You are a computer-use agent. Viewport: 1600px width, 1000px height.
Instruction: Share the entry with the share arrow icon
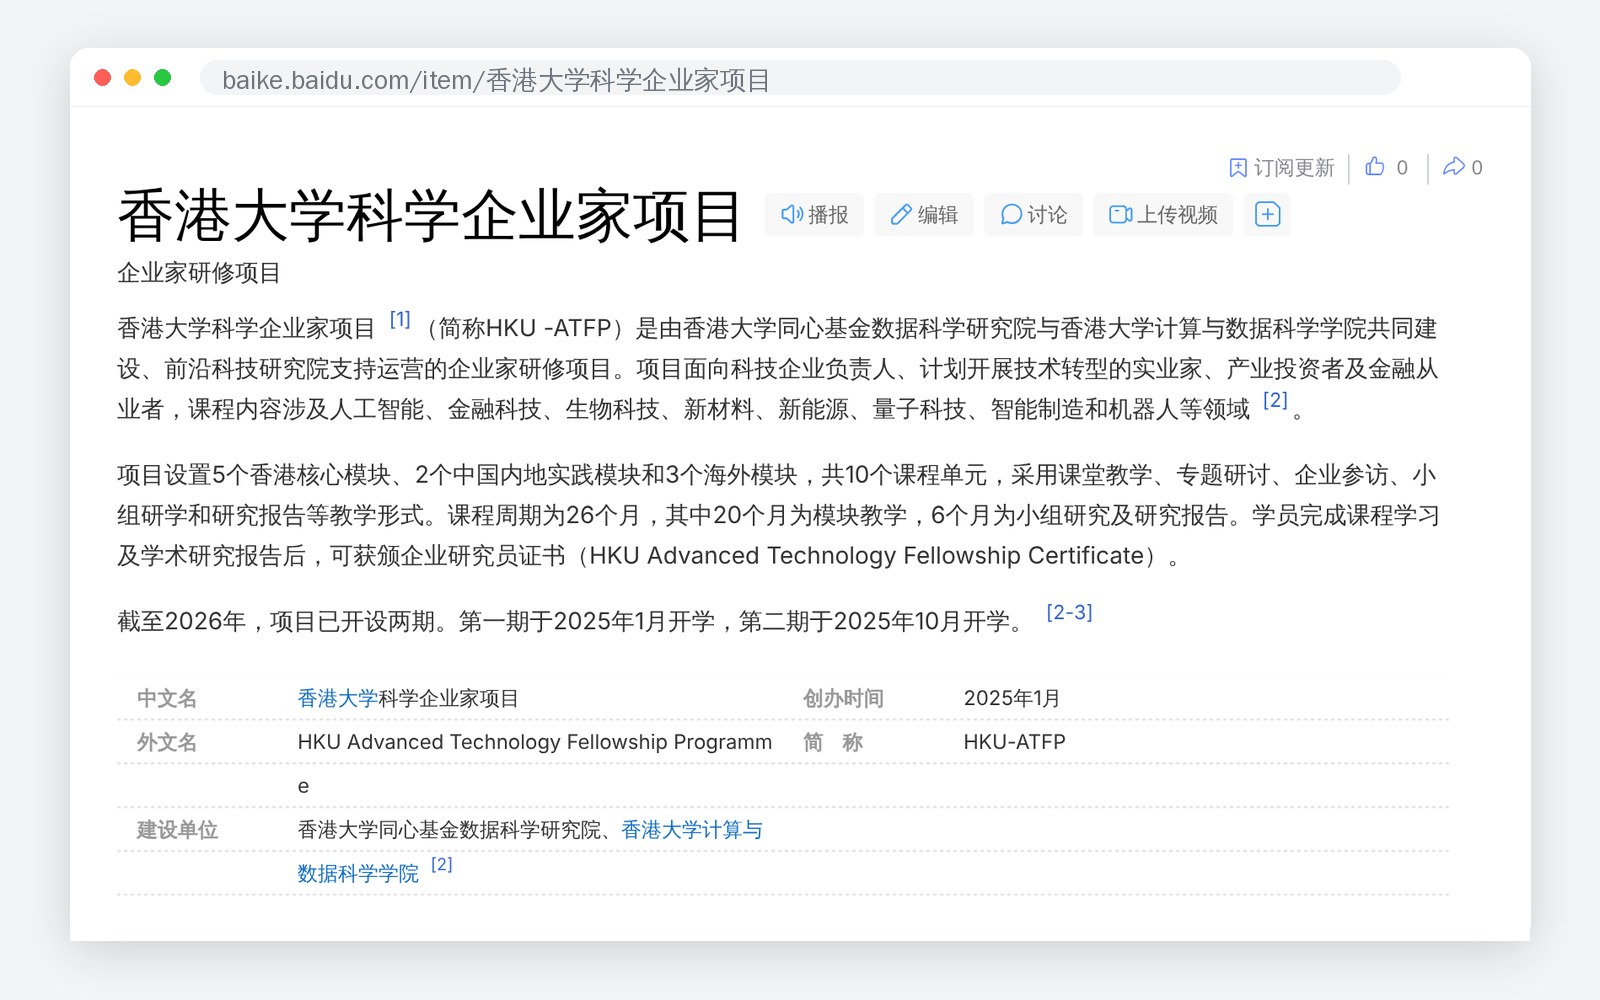(x=1453, y=167)
